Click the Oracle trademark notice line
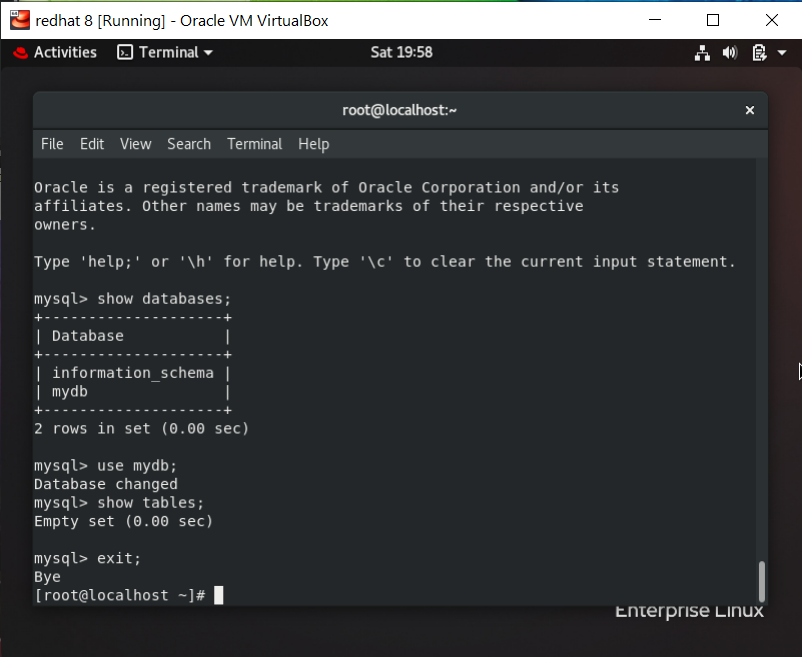This screenshot has width=802, height=657. [x=326, y=188]
